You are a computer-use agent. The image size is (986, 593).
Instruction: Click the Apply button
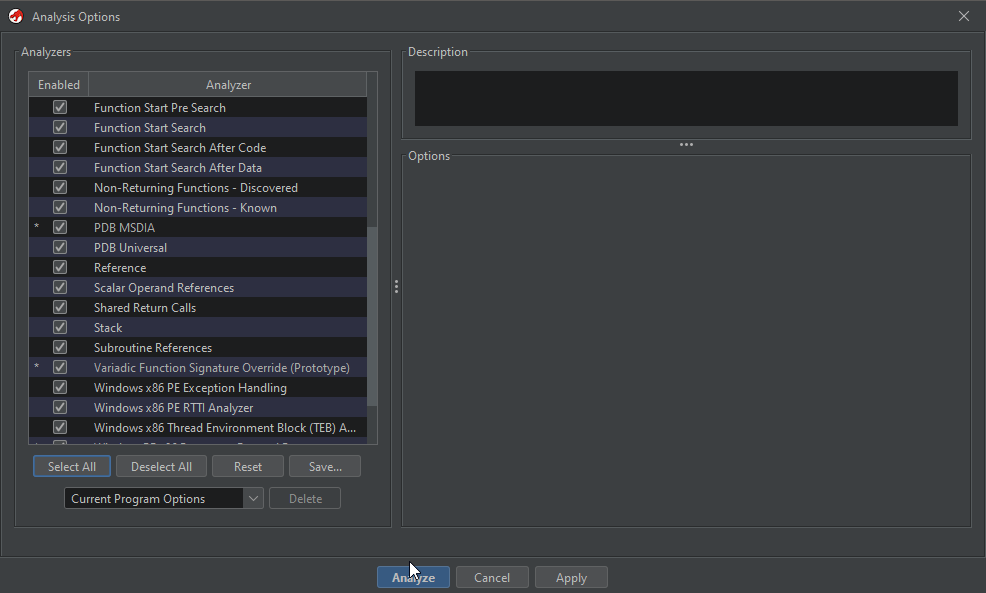571,578
